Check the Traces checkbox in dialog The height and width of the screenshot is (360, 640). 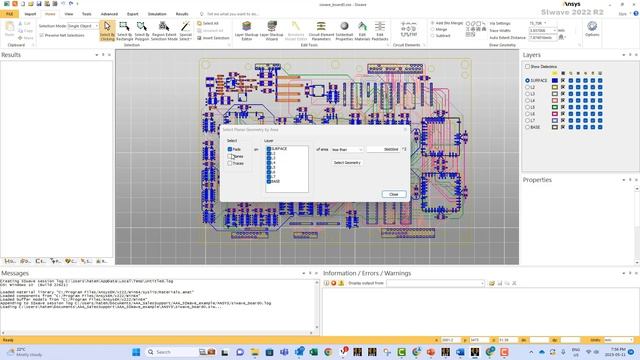(x=230, y=163)
